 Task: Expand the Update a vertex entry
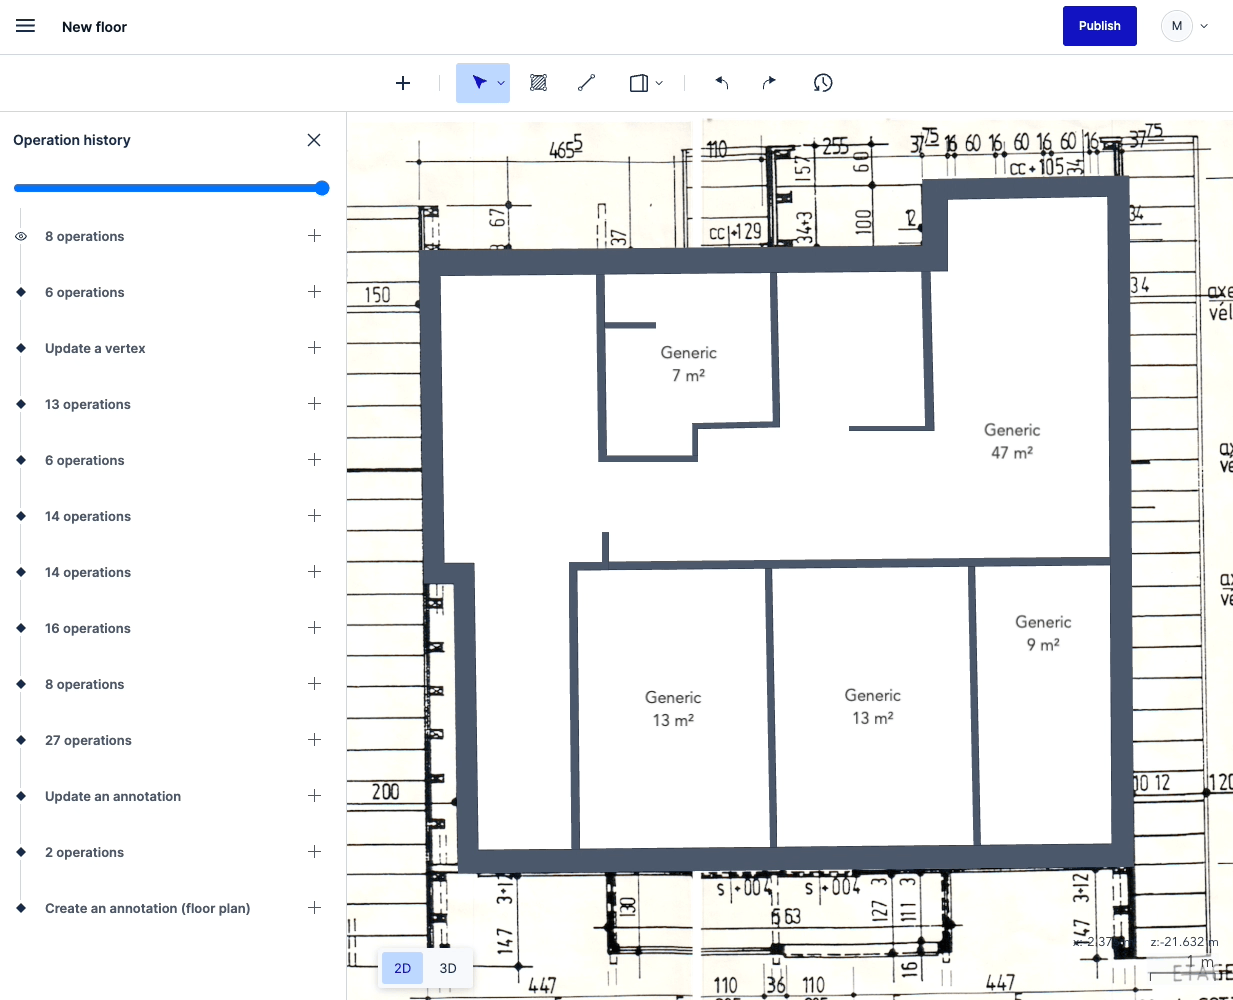coord(314,348)
